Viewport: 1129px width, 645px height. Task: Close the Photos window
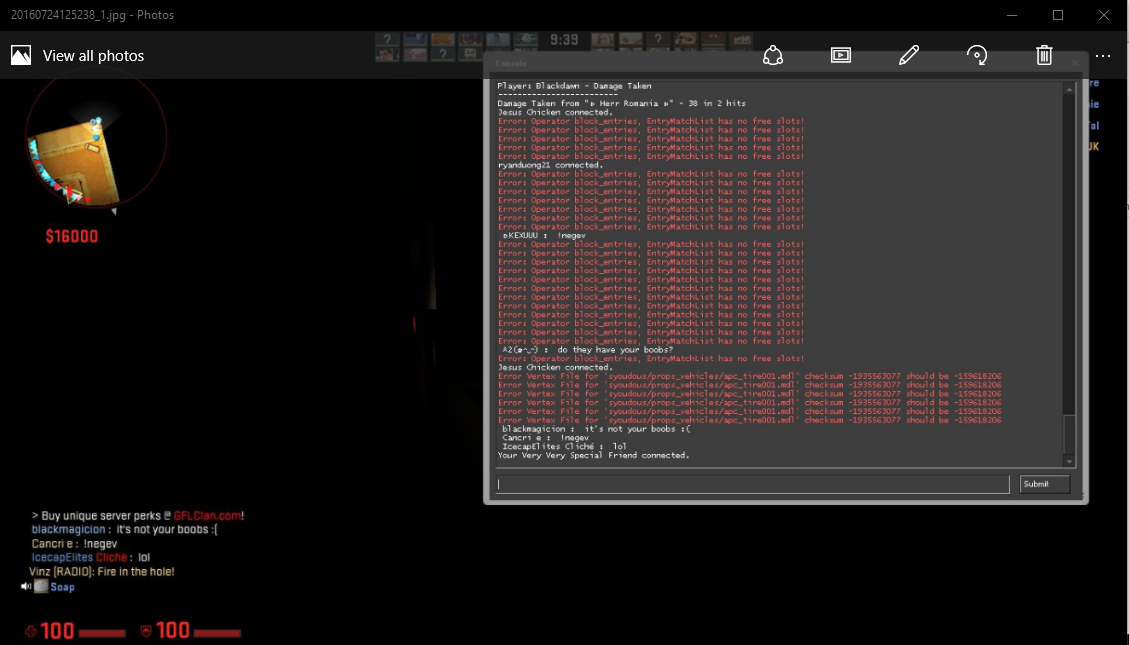pyautogui.click(x=1104, y=15)
